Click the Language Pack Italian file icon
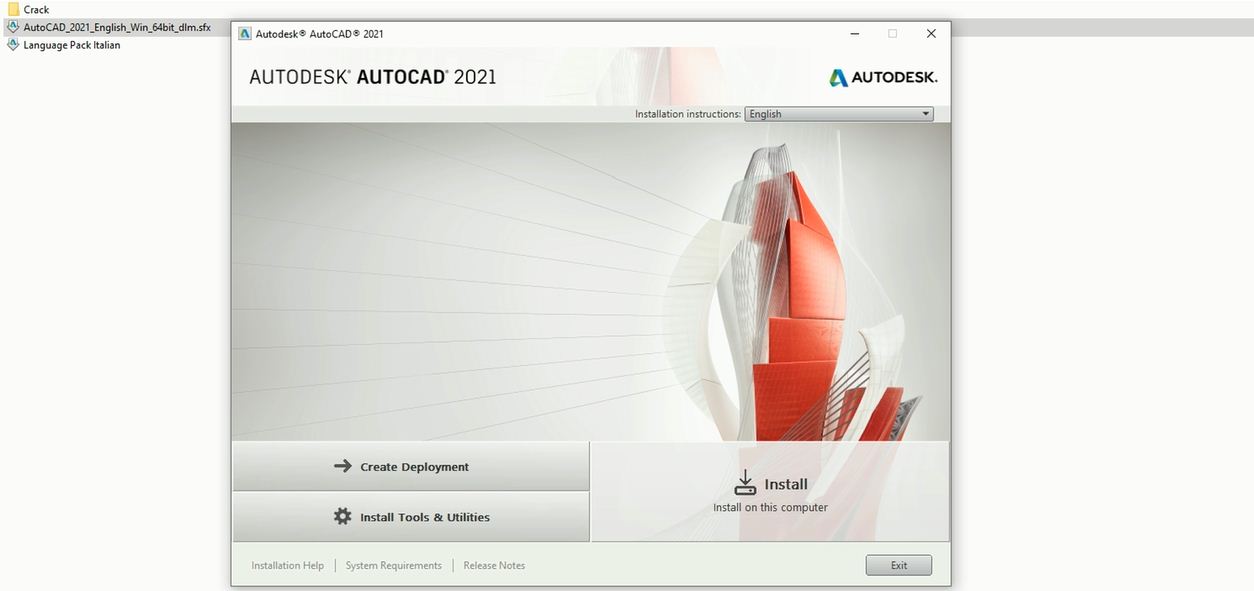1254x591 pixels. coord(13,45)
